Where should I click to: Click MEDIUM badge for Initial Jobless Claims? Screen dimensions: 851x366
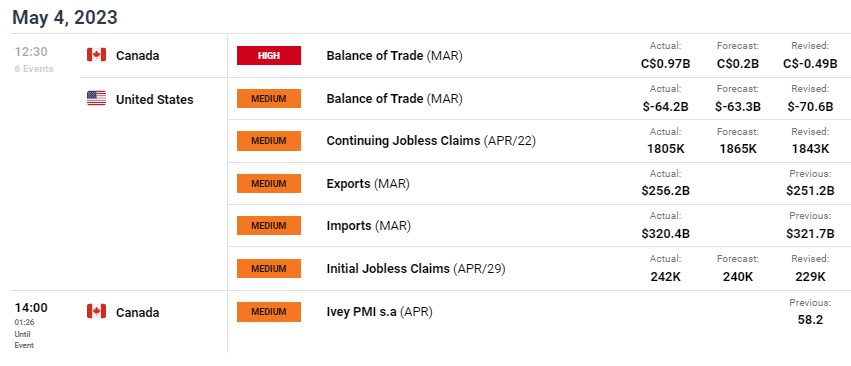pos(269,268)
